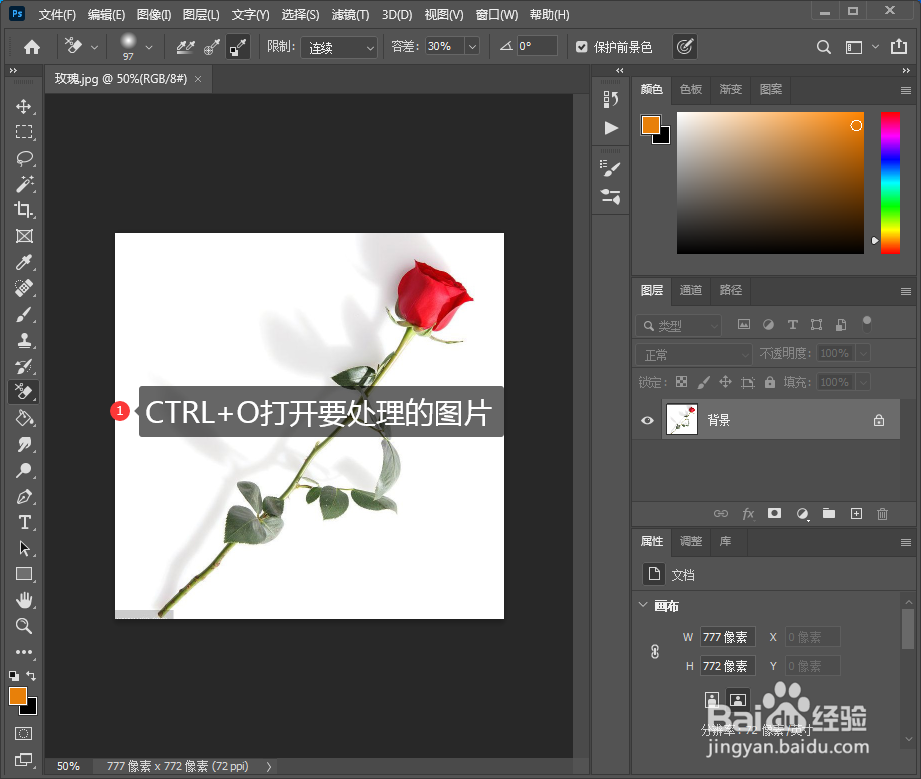Open the Edit Toolbar ellipsis menu
This screenshot has width=921, height=779.
(24, 652)
